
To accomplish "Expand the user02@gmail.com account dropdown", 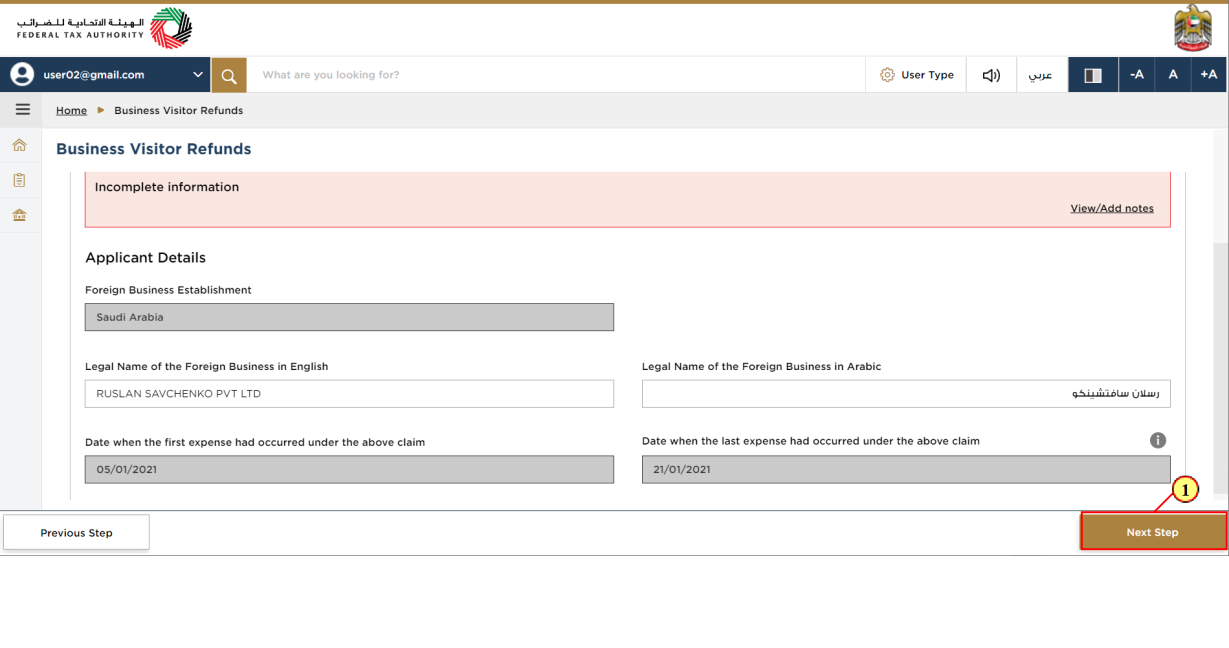I will [x=197, y=75].
